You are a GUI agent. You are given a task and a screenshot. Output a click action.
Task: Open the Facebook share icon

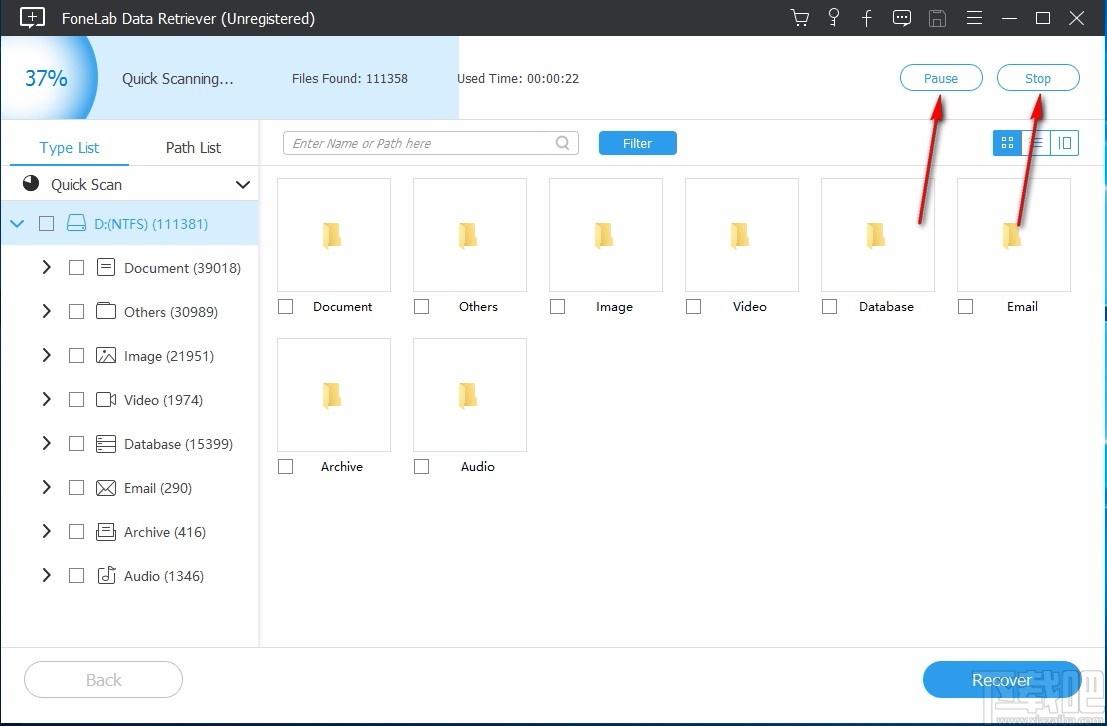coord(867,18)
